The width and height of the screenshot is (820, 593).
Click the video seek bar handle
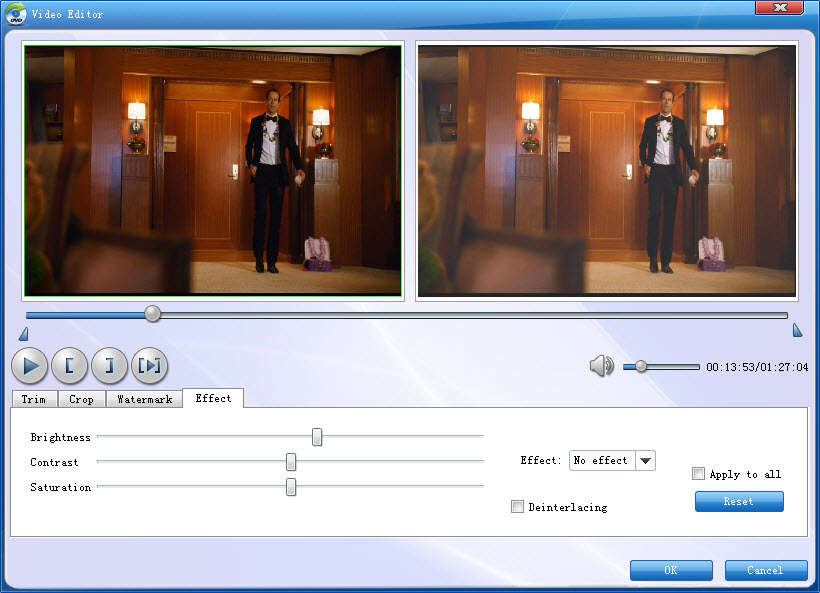tap(153, 314)
